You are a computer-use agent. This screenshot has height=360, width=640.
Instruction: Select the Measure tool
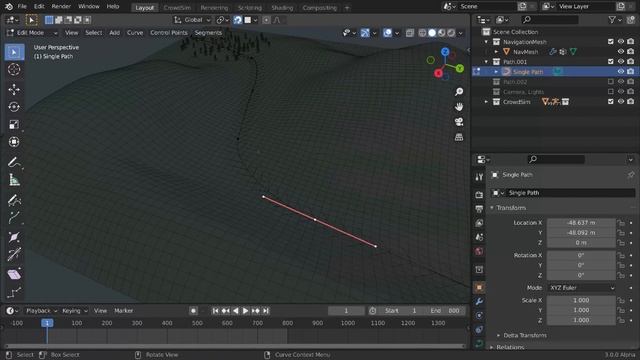(14, 180)
